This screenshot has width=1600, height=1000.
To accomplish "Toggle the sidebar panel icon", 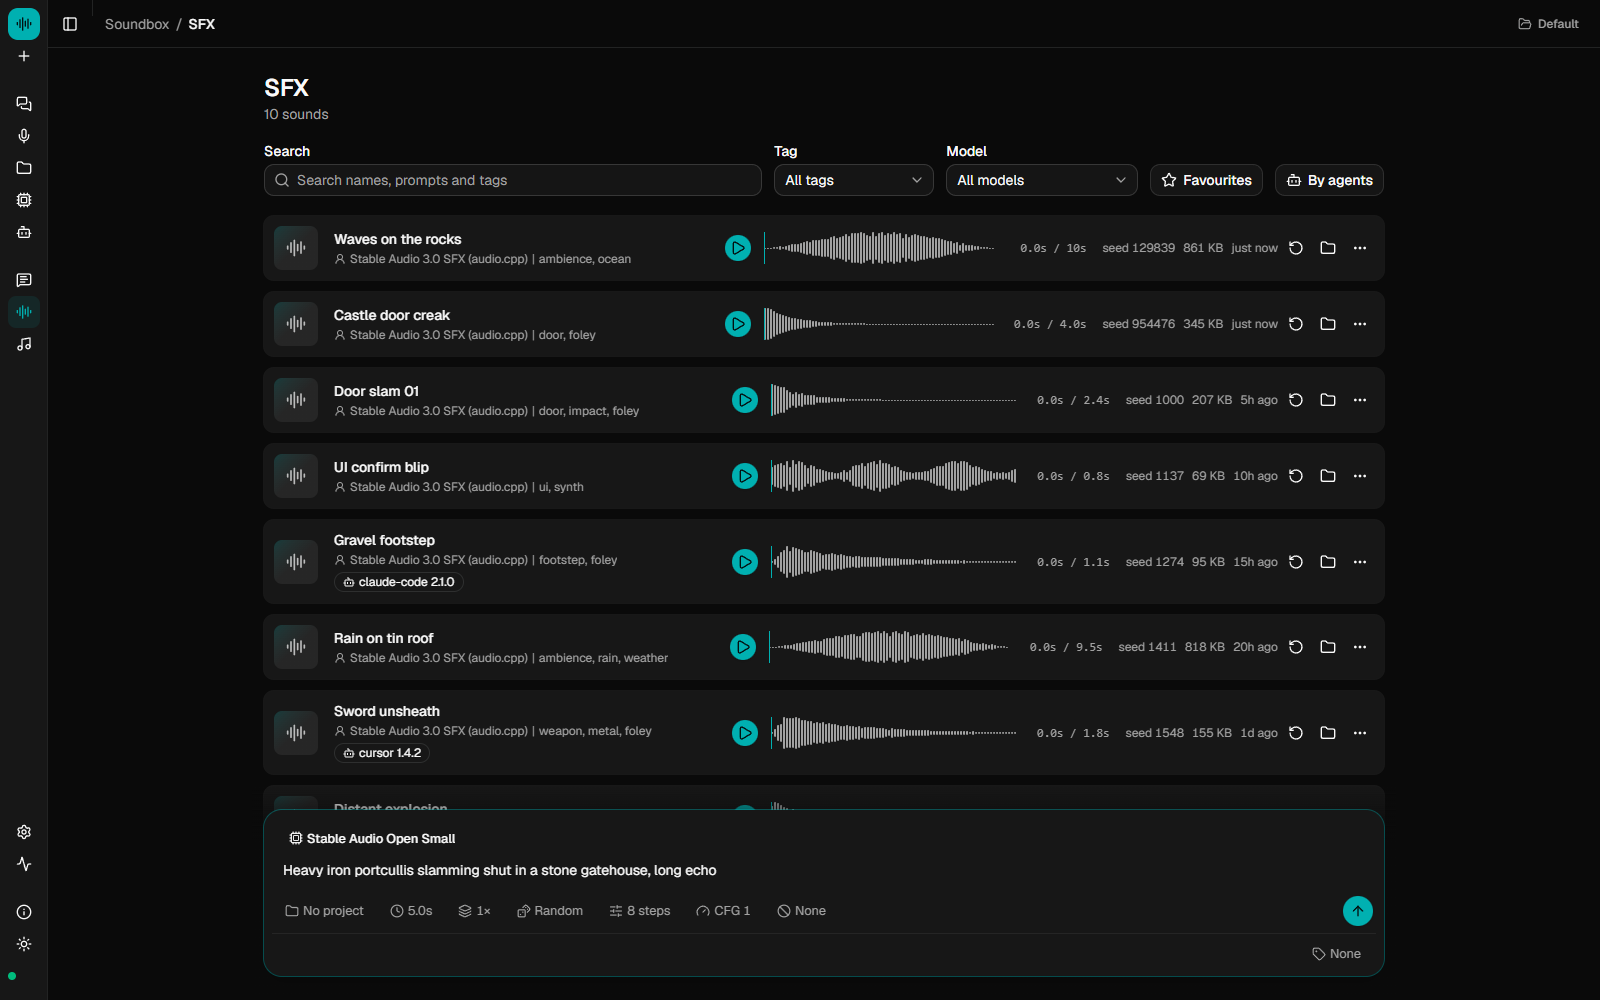I will pos(70,24).
